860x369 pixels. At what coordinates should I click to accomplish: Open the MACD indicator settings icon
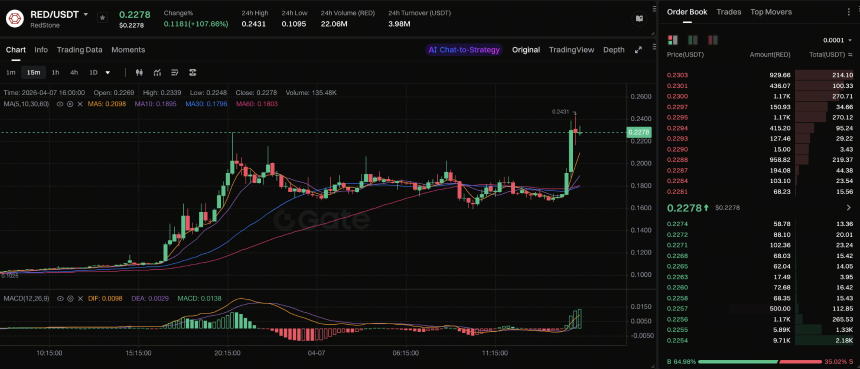pos(70,298)
